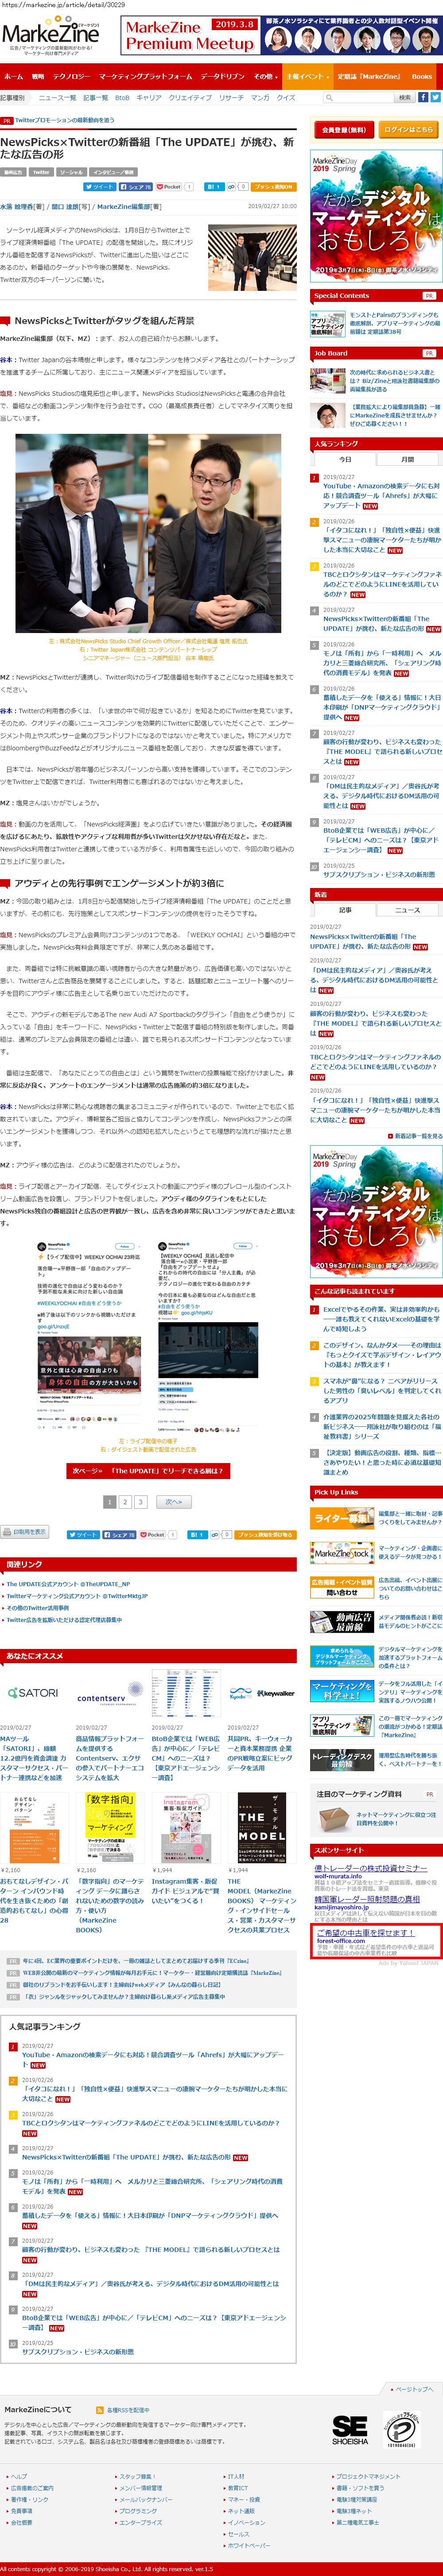Open the キャリア link in the sub navigation
This screenshot has height=2576, width=443.
point(149,98)
